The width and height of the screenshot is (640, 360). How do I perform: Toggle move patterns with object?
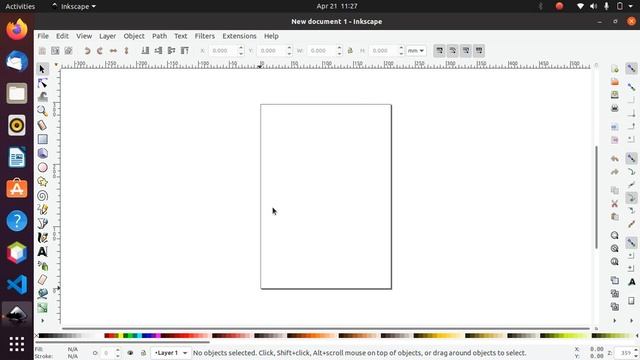click(479, 51)
